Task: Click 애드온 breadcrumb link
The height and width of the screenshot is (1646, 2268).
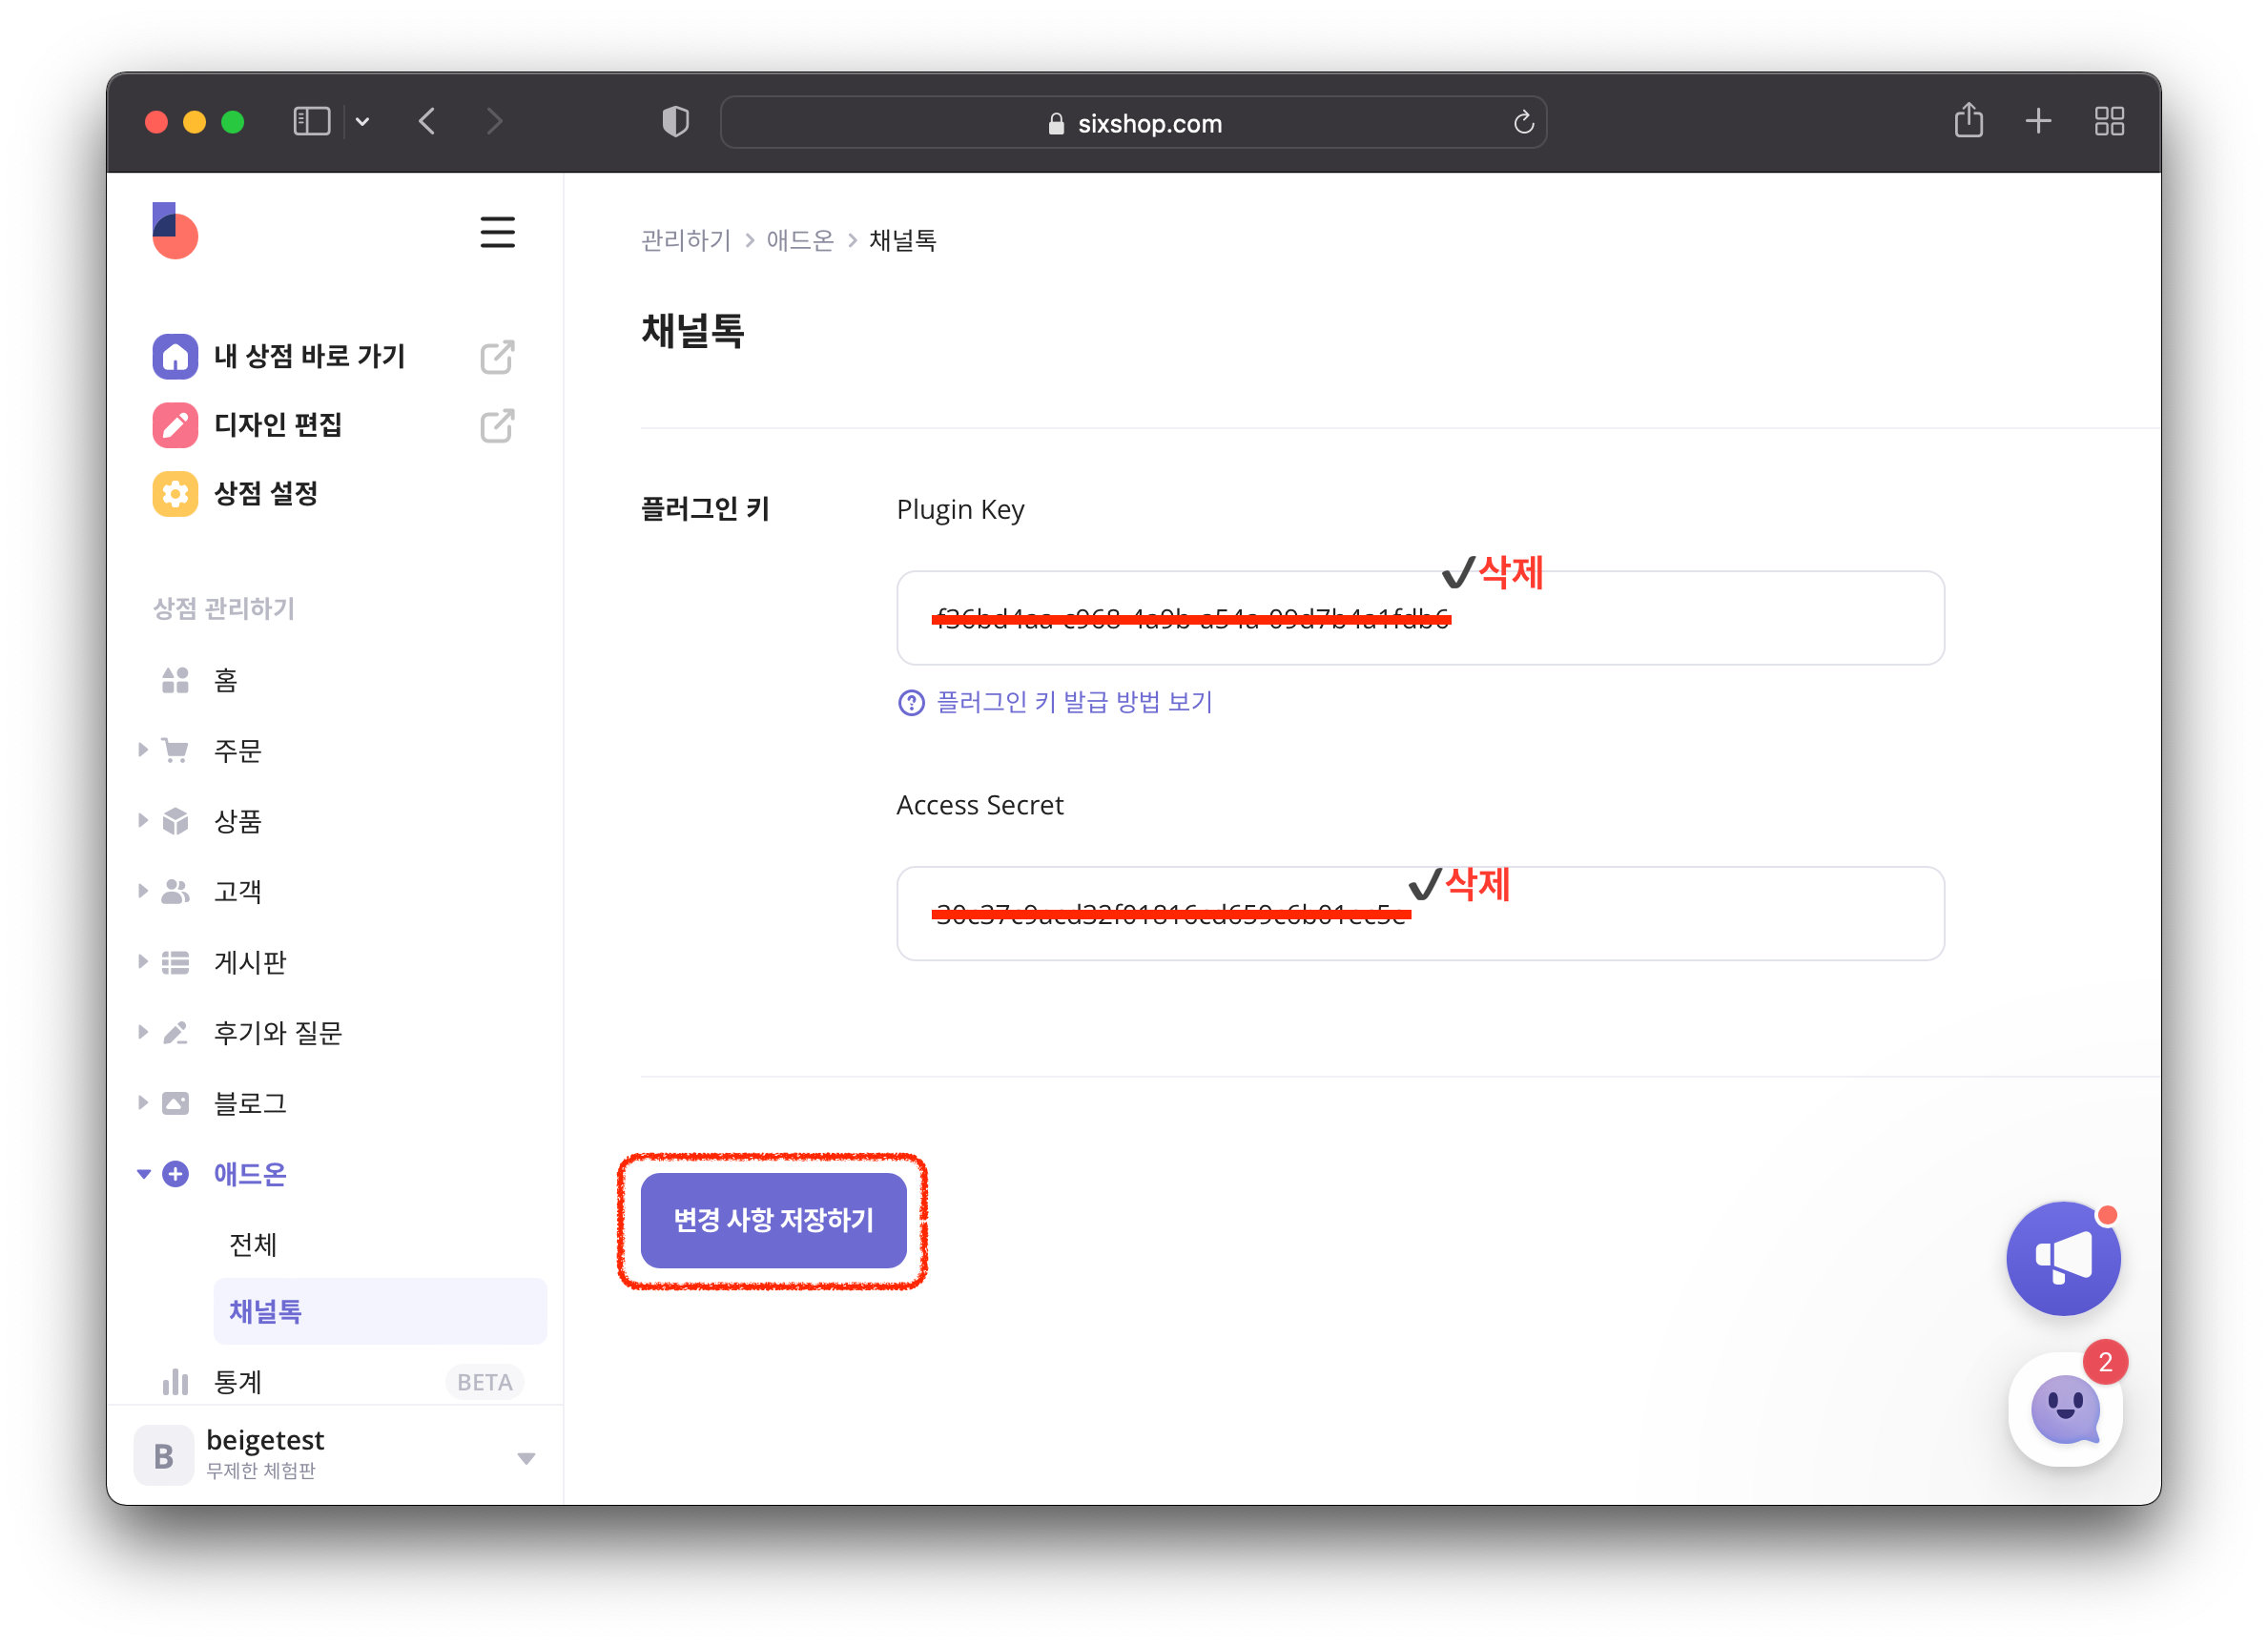Action: (x=799, y=240)
